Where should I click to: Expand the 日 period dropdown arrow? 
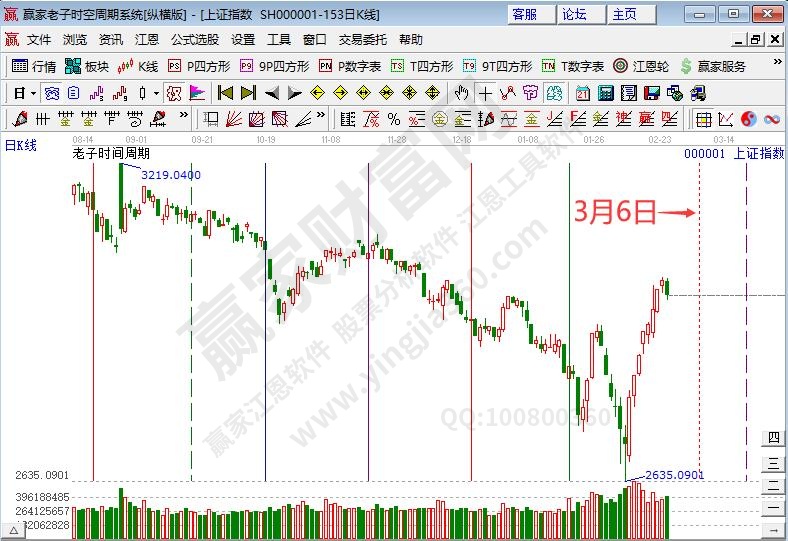(x=33, y=93)
